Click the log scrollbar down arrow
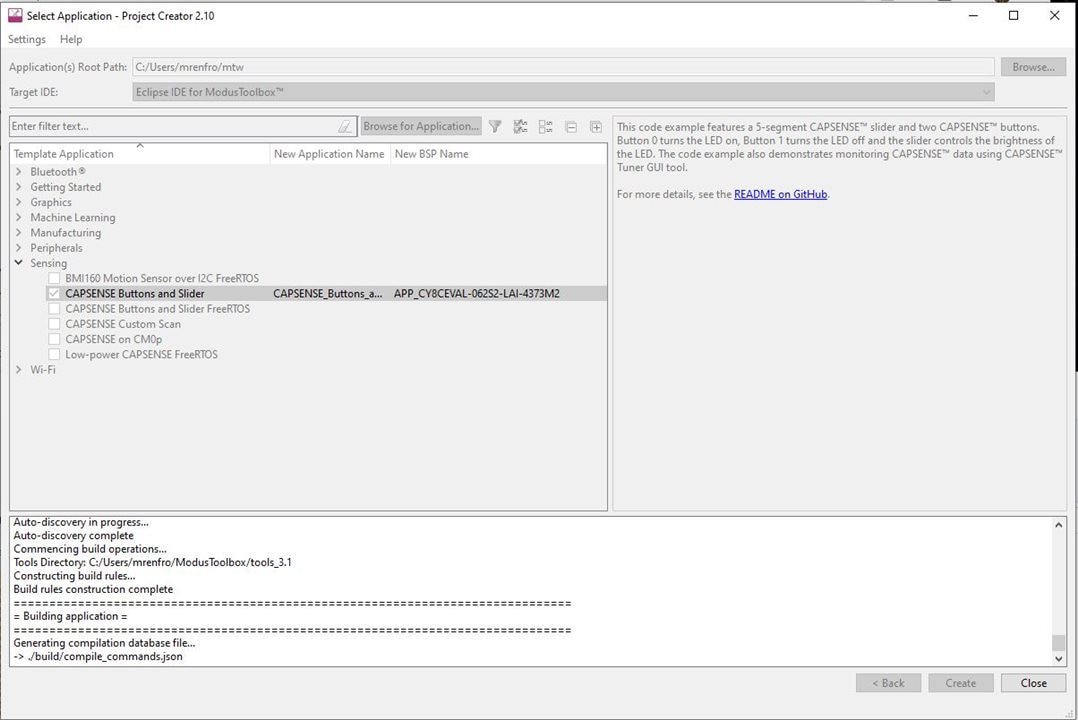The height and width of the screenshot is (720, 1078). pos(1059,658)
